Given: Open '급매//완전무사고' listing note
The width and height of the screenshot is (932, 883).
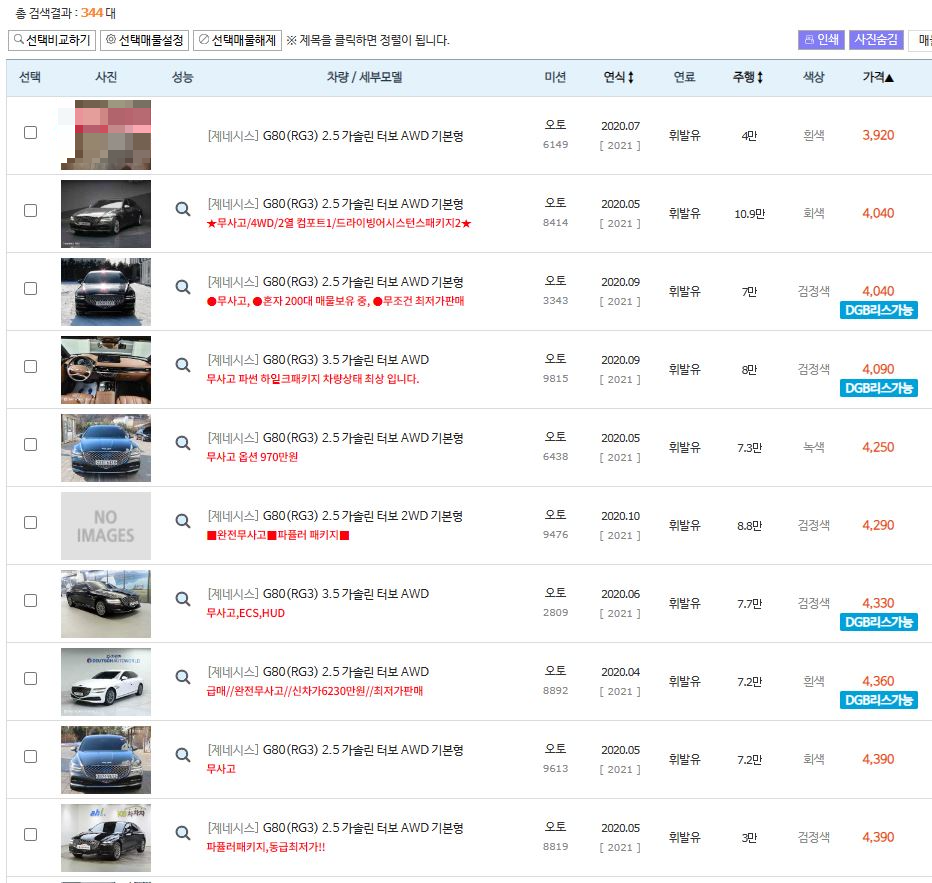Looking at the screenshot, I should [314, 691].
